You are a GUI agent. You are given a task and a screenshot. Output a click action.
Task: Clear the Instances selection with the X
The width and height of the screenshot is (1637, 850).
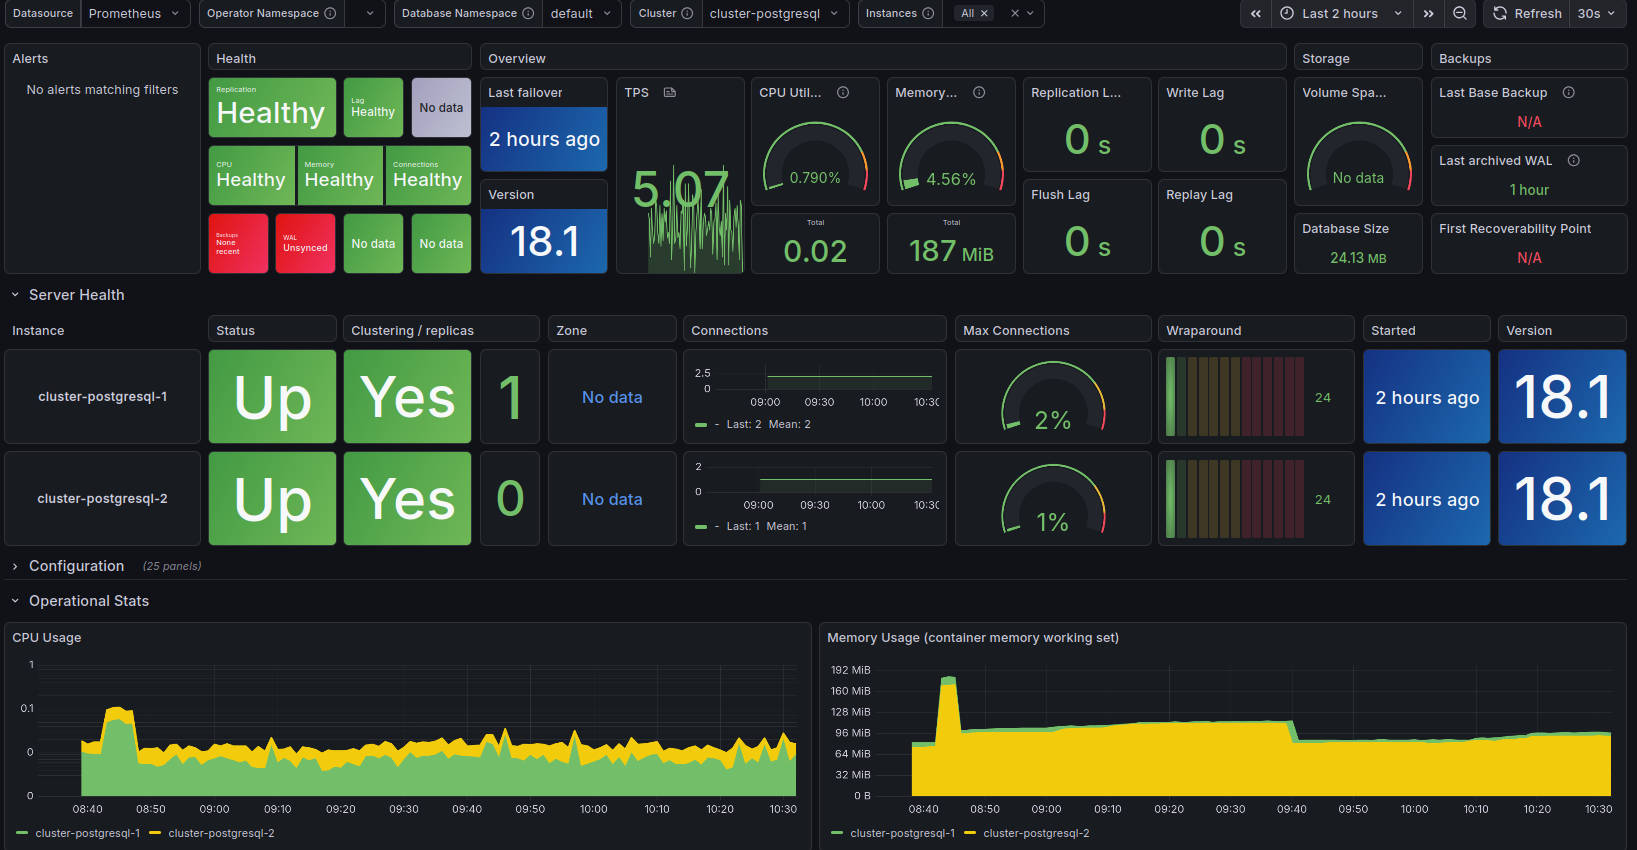1015,13
